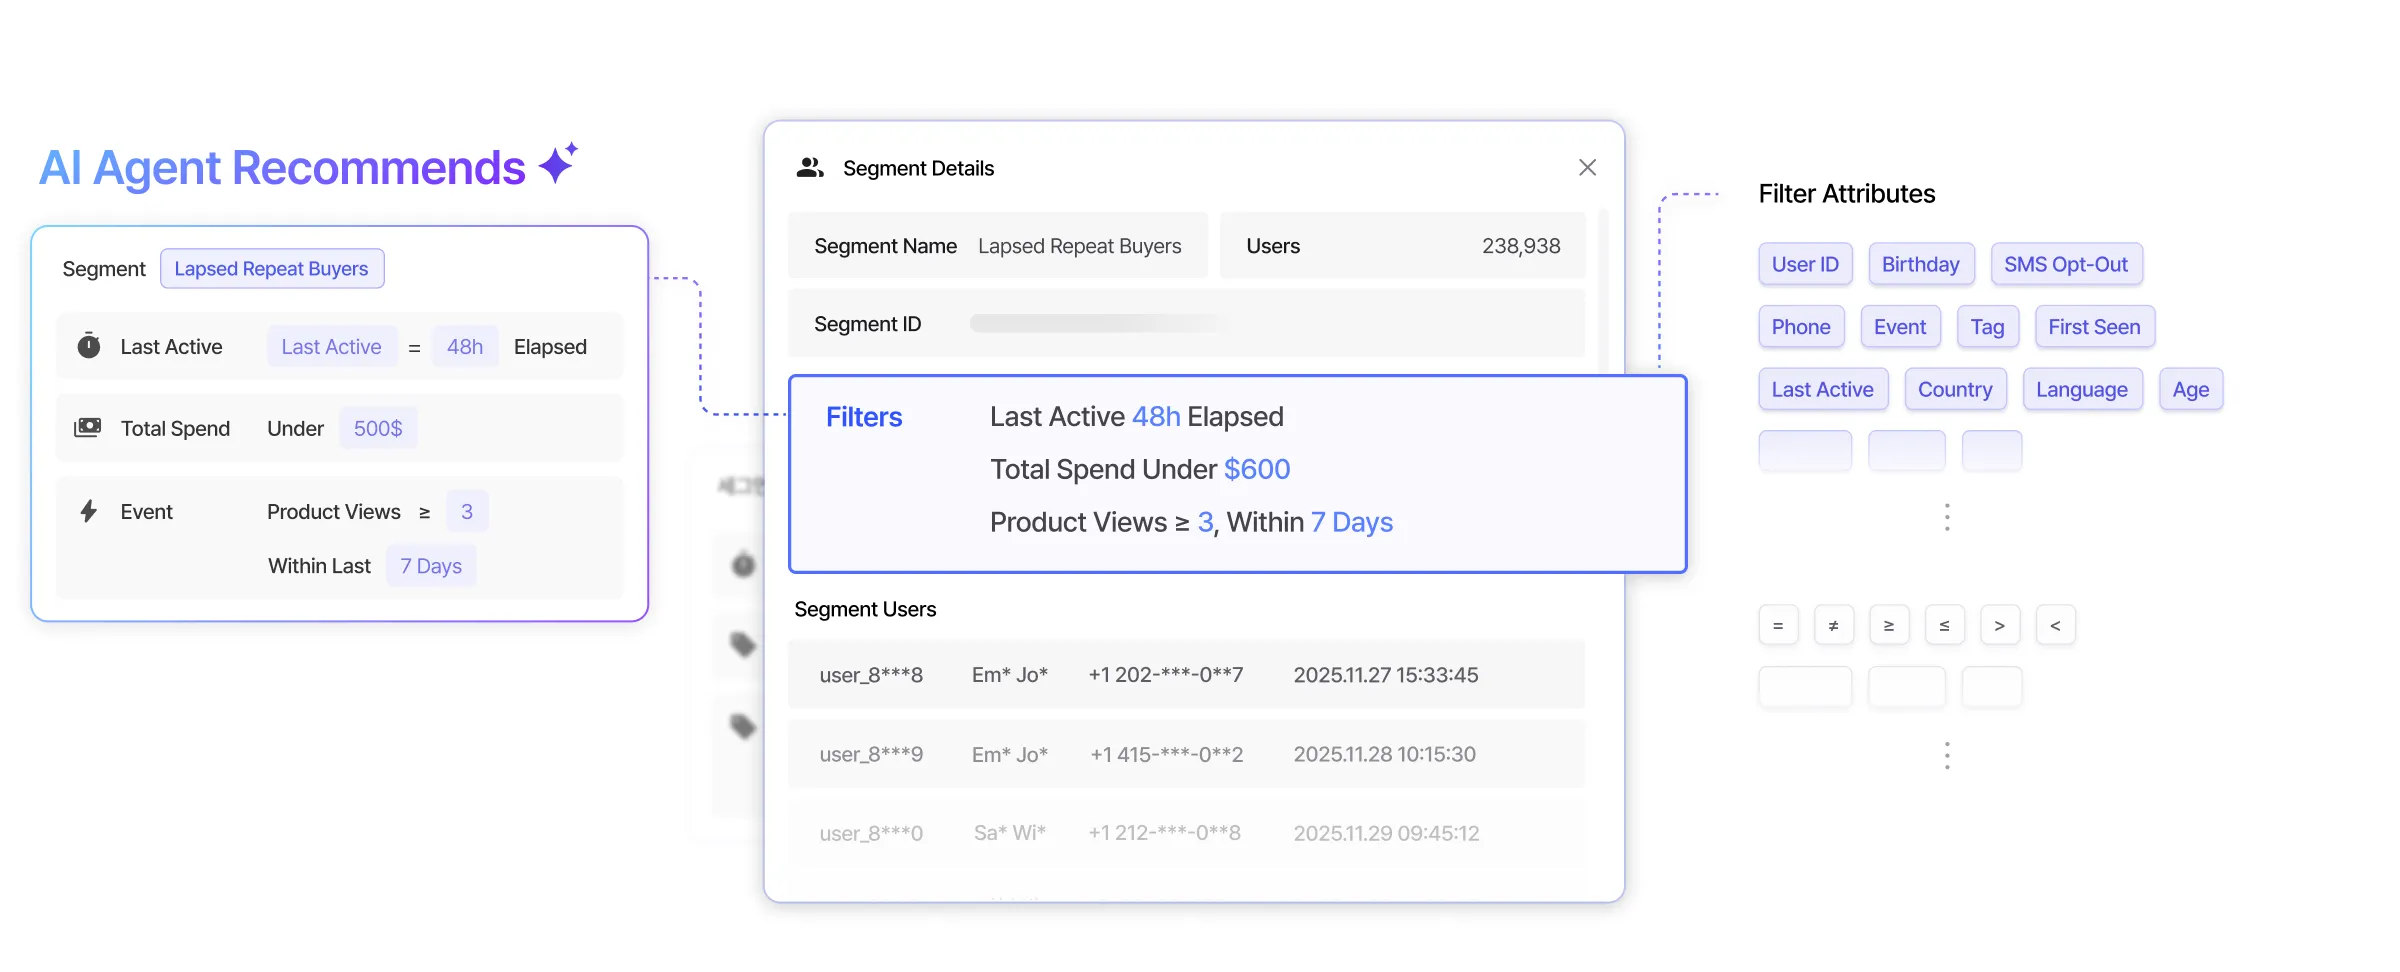The image size is (2400, 972).
Task: Choose the equals operator button
Action: coord(1778,626)
